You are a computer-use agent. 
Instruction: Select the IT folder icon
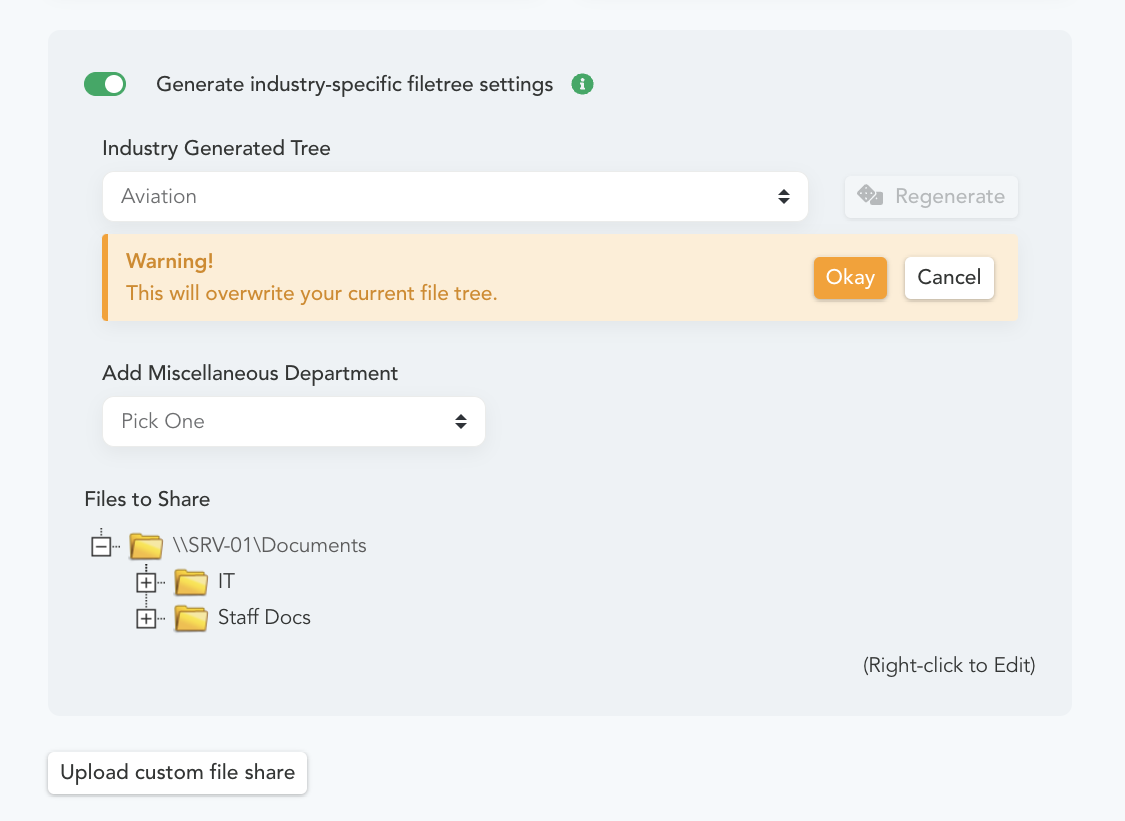191,581
